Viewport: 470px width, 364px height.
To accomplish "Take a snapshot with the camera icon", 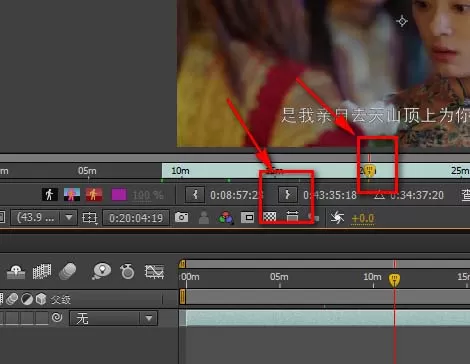I will 181,217.
